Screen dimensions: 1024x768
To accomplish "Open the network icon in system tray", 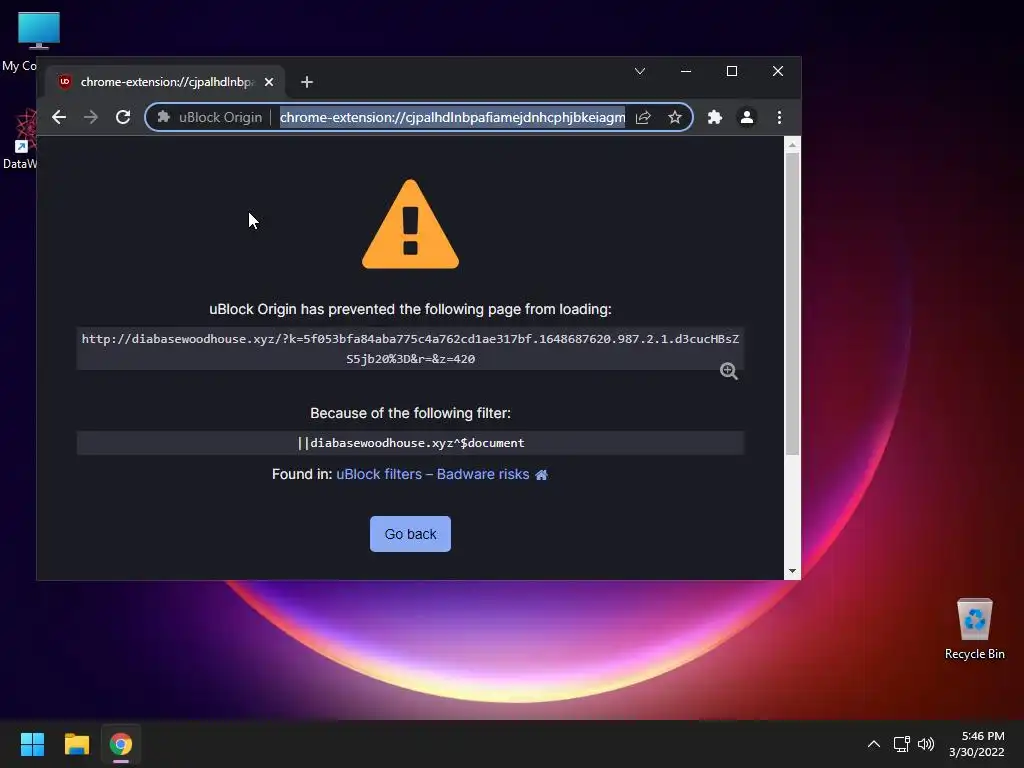I will click(902, 744).
